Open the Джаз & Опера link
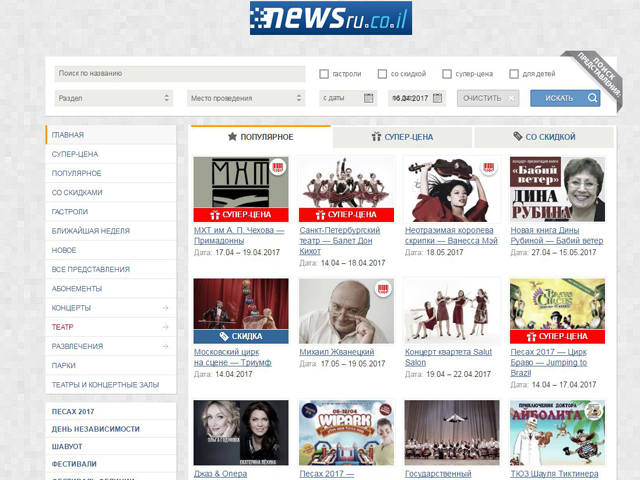 tap(220, 474)
